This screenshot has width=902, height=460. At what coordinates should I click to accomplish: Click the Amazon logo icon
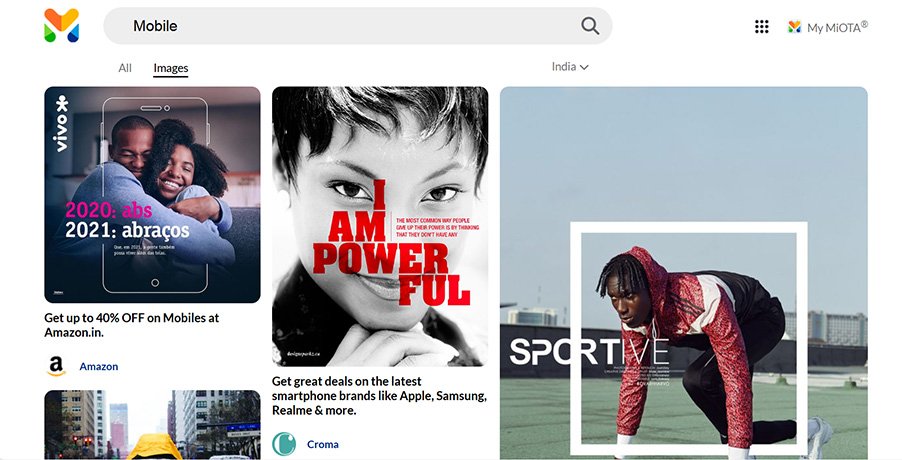point(56,366)
